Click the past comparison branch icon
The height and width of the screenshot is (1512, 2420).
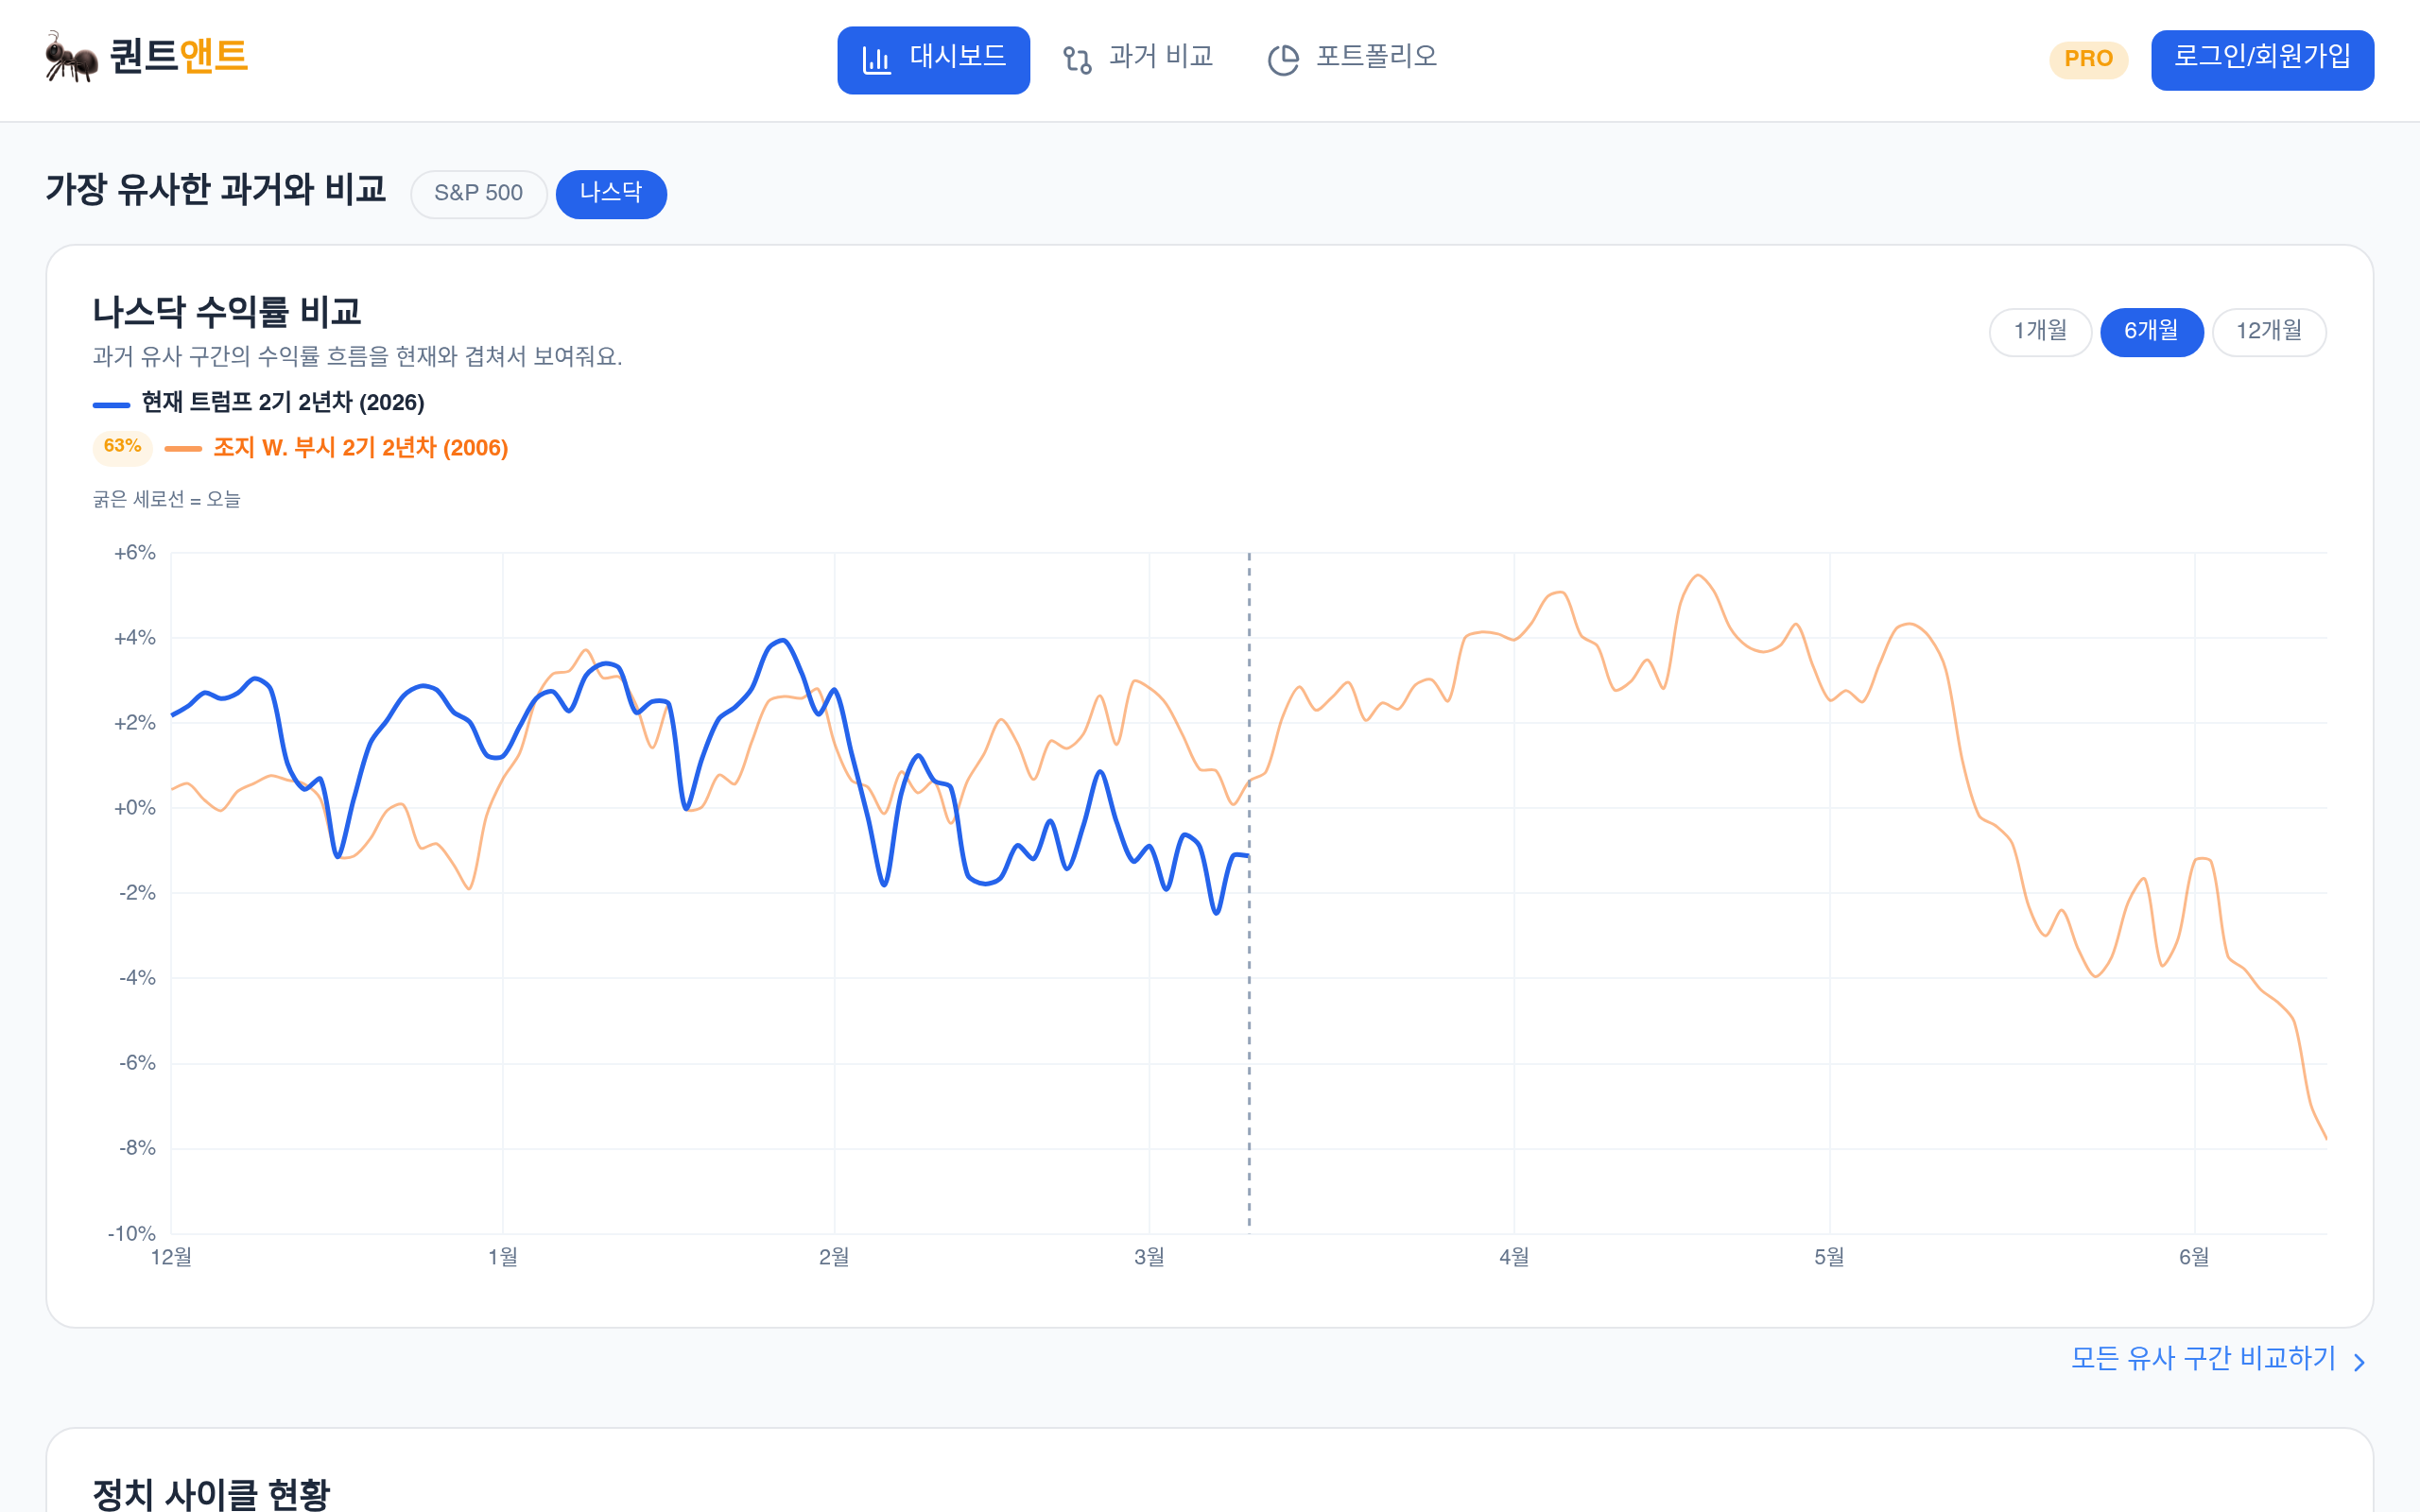point(1076,60)
